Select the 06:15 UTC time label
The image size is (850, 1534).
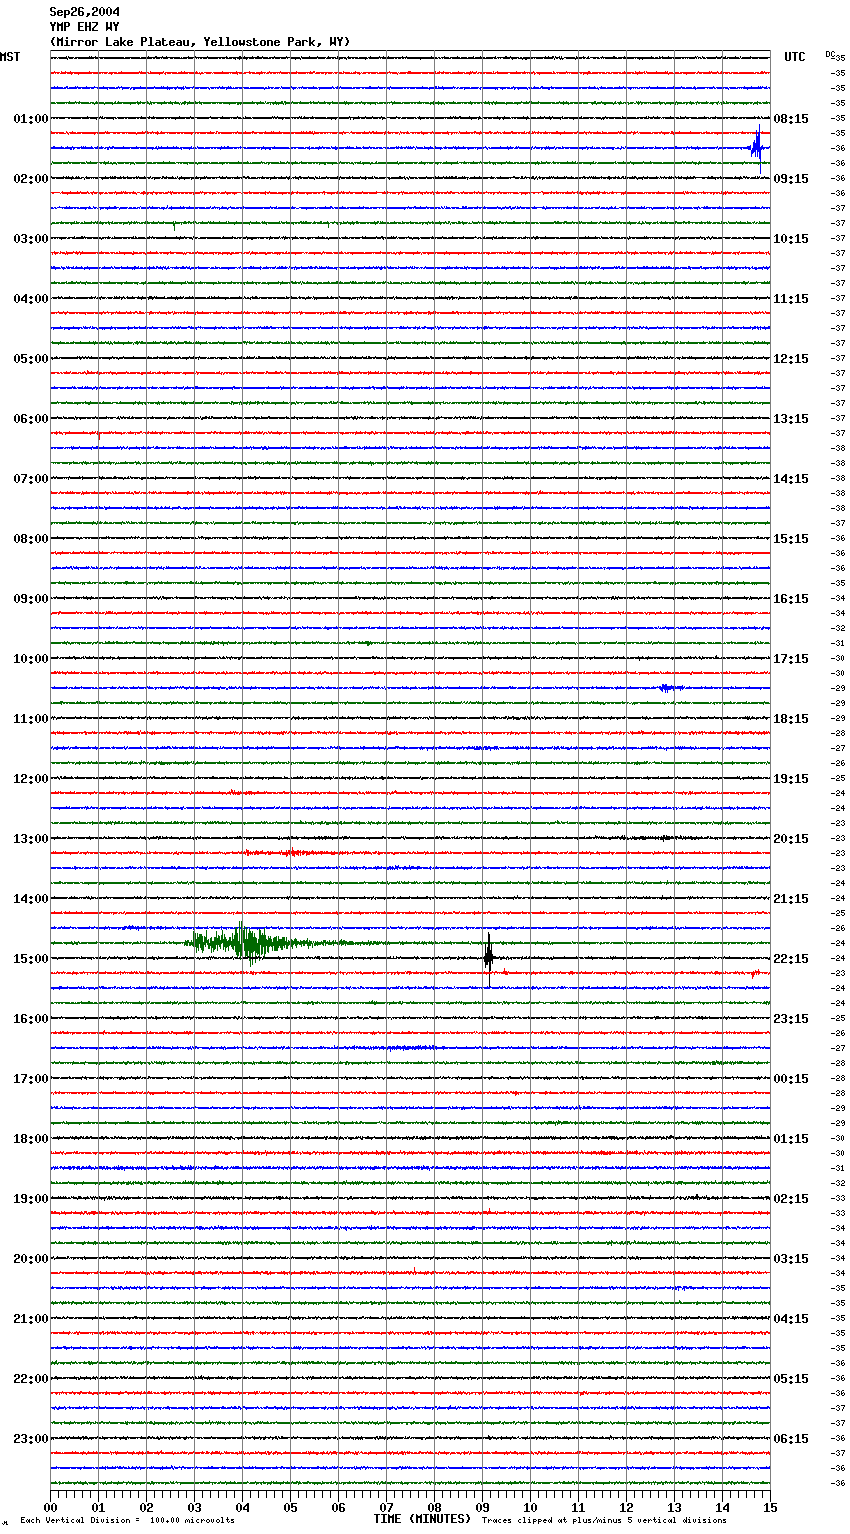[x=791, y=1439]
